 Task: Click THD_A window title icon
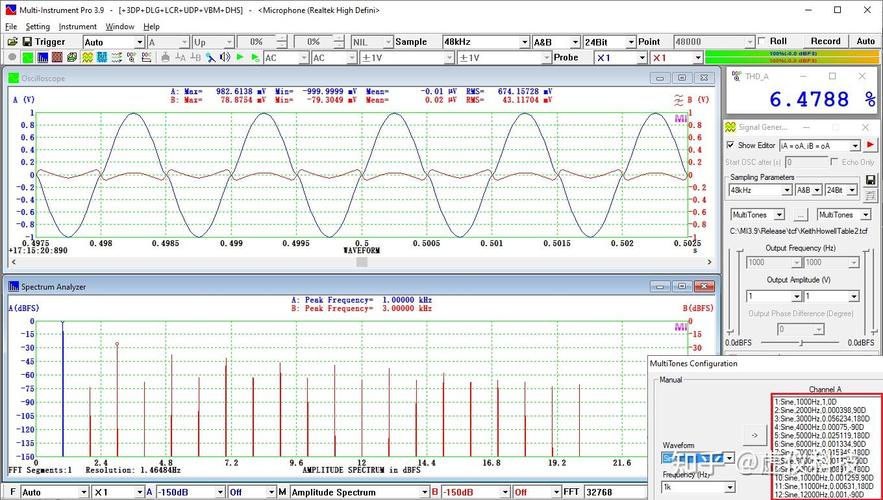coord(736,76)
